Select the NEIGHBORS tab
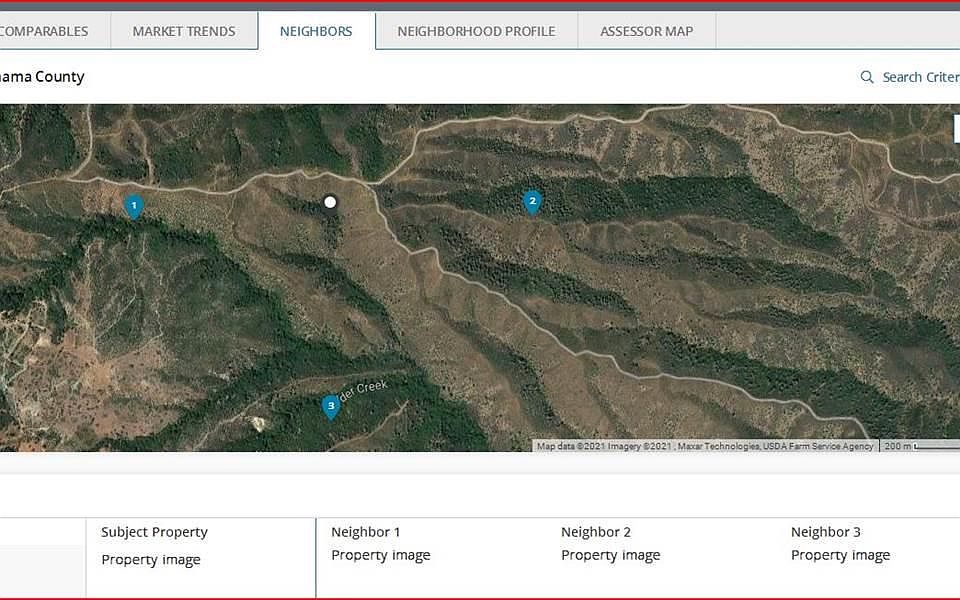The height and width of the screenshot is (600, 960). pos(316,31)
